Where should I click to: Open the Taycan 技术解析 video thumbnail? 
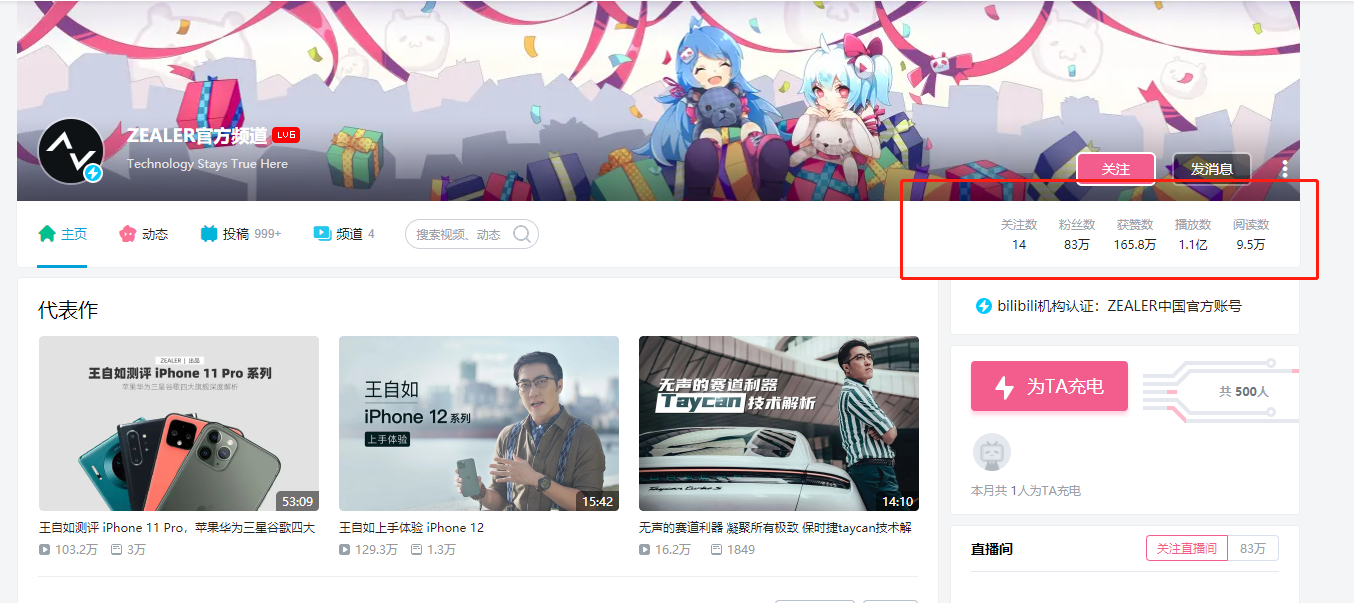click(x=779, y=423)
